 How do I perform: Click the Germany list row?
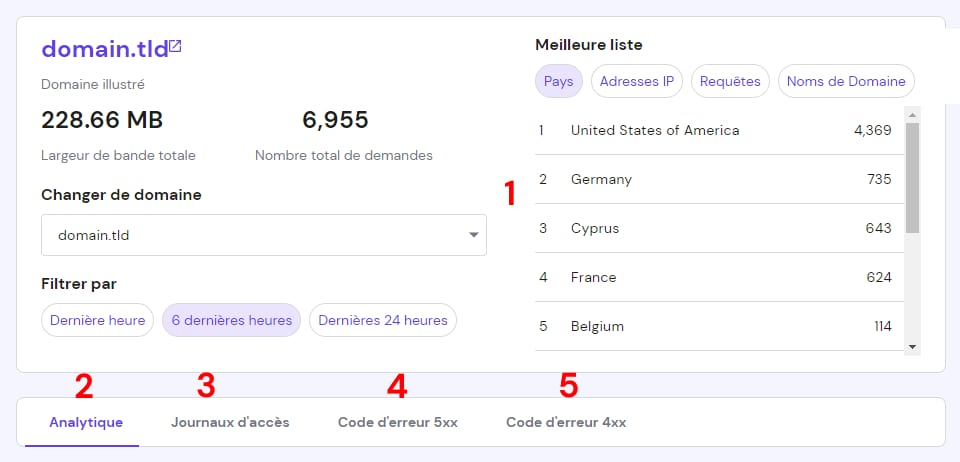coord(715,179)
